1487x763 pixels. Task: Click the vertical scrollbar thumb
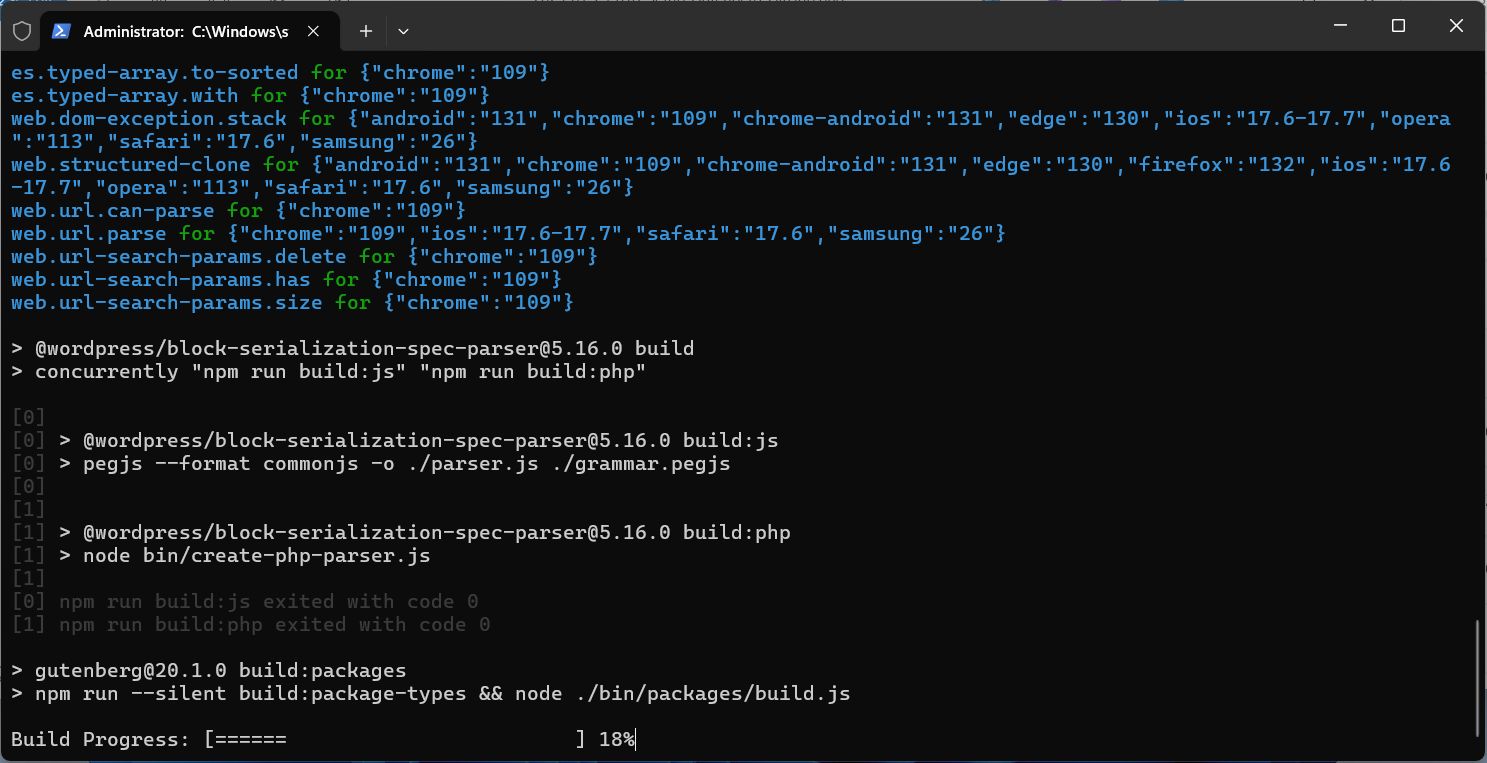pos(1477,678)
